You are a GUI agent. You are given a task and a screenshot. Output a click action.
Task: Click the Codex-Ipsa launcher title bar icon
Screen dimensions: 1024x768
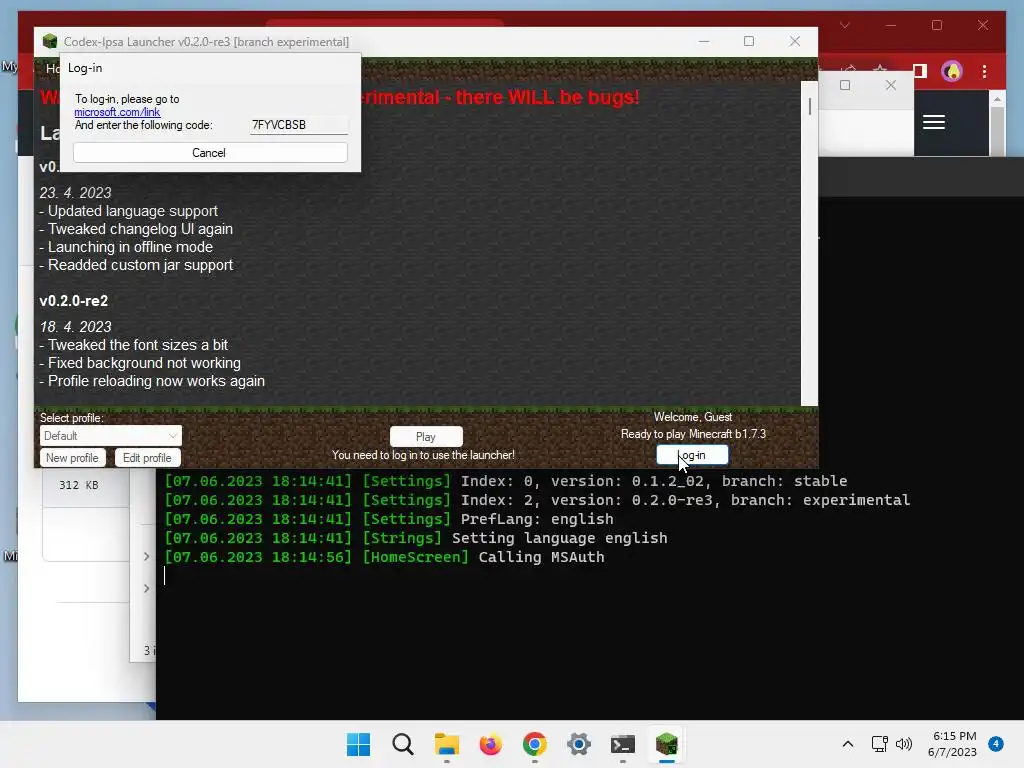[x=50, y=41]
